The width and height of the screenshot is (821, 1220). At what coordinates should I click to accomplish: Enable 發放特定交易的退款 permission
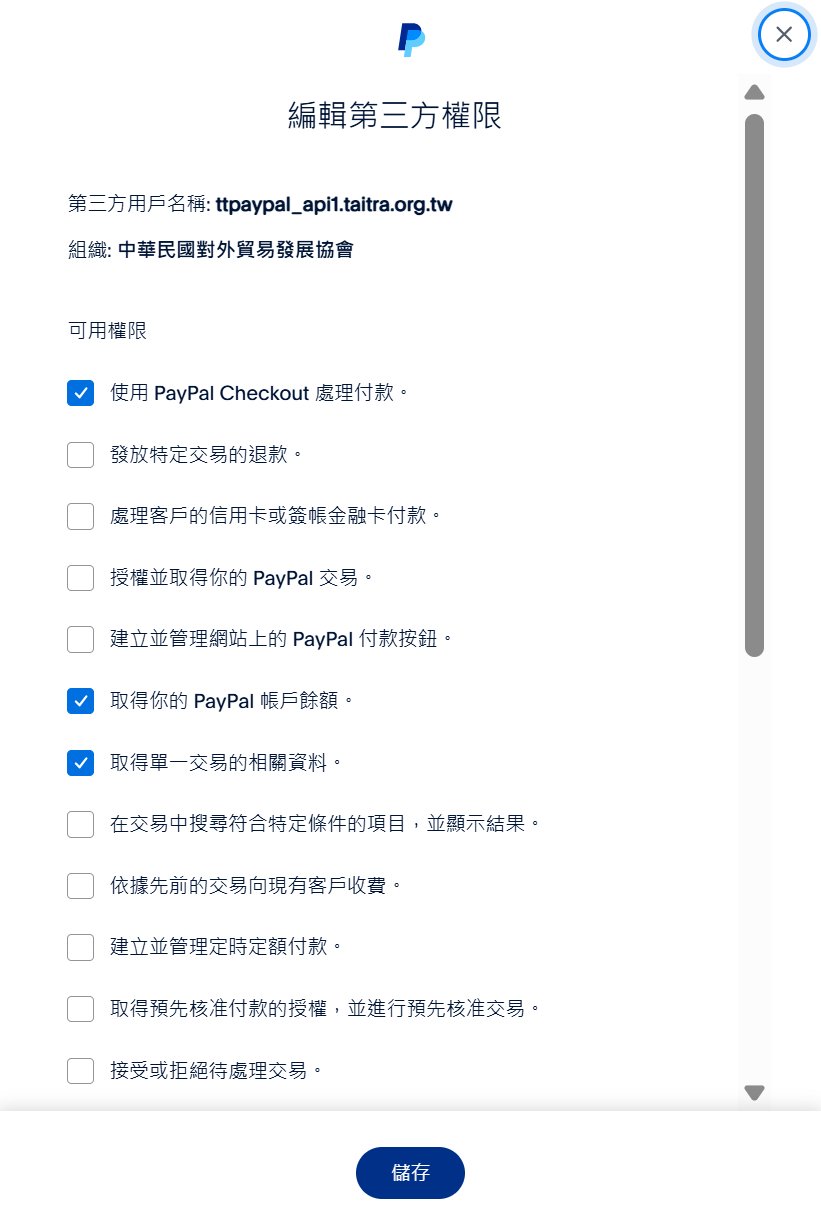(81, 455)
